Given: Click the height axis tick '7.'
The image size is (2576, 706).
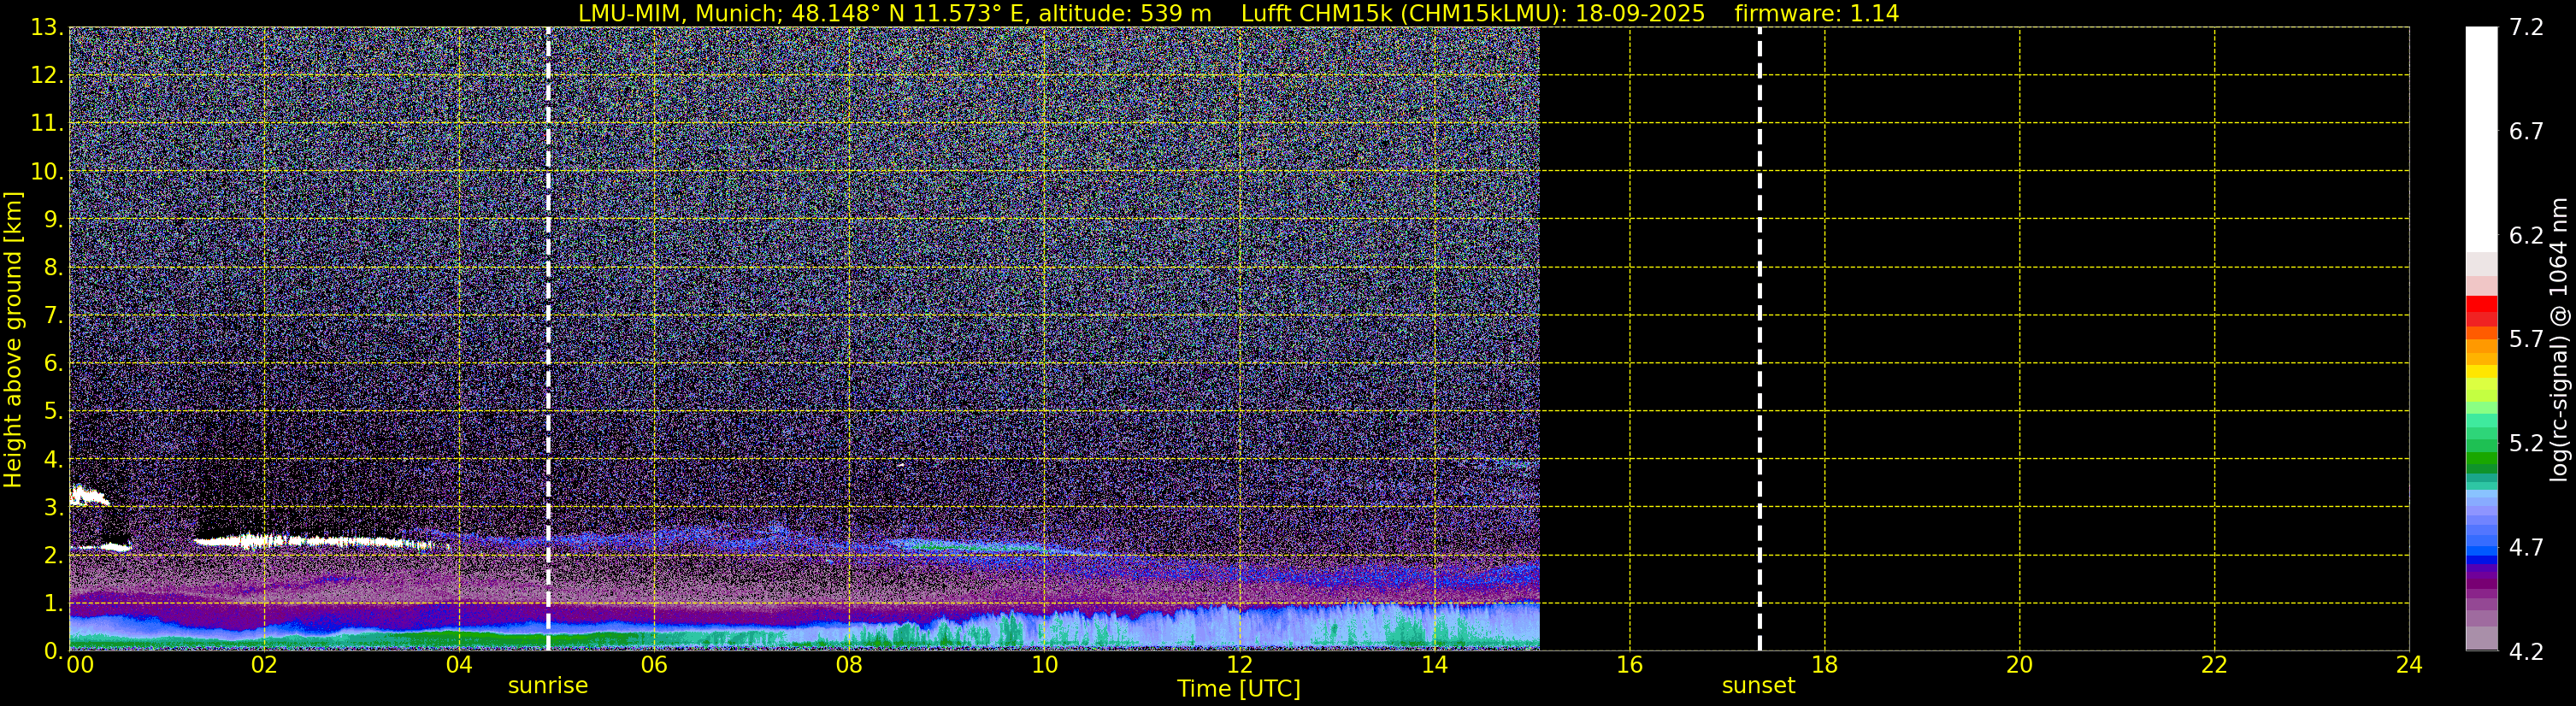Looking at the screenshot, I should [x=53, y=316].
